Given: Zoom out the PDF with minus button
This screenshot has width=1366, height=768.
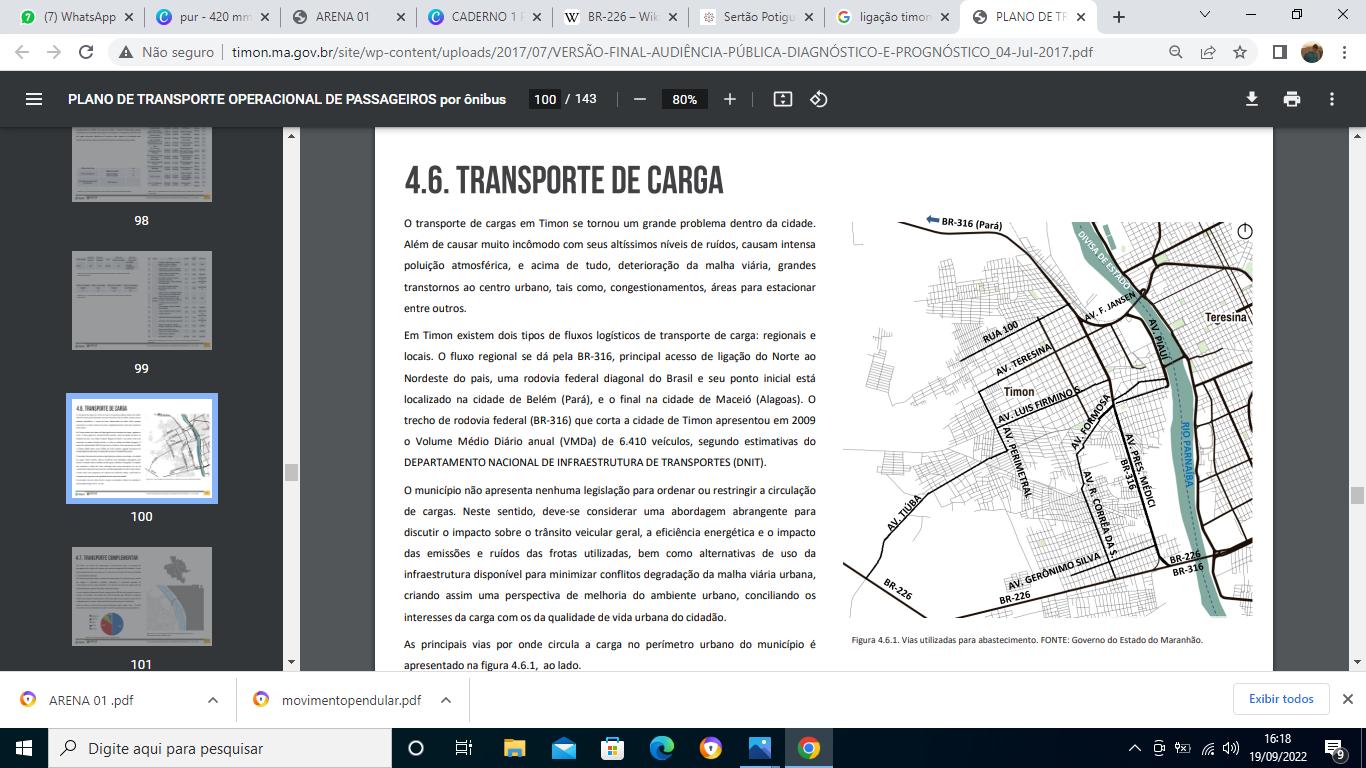Looking at the screenshot, I should pyautogui.click(x=640, y=99).
